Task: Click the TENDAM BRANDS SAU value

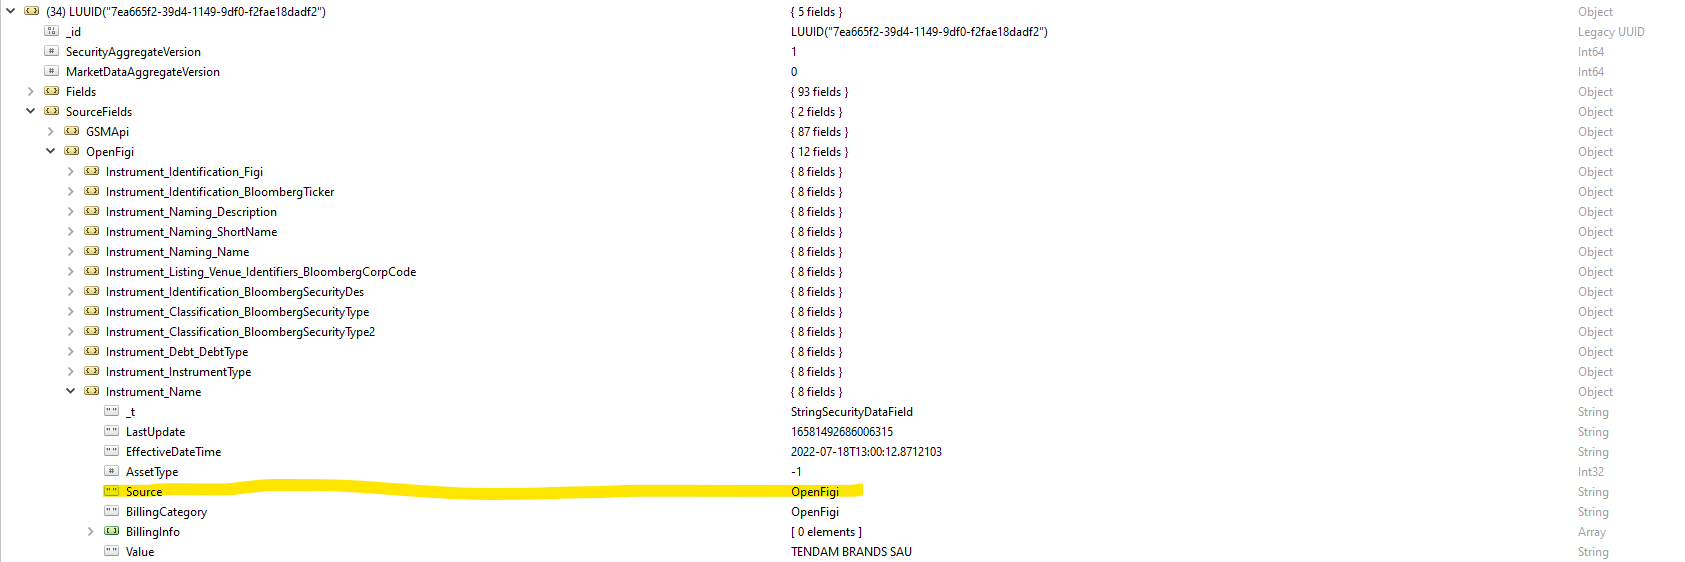Action: click(851, 552)
